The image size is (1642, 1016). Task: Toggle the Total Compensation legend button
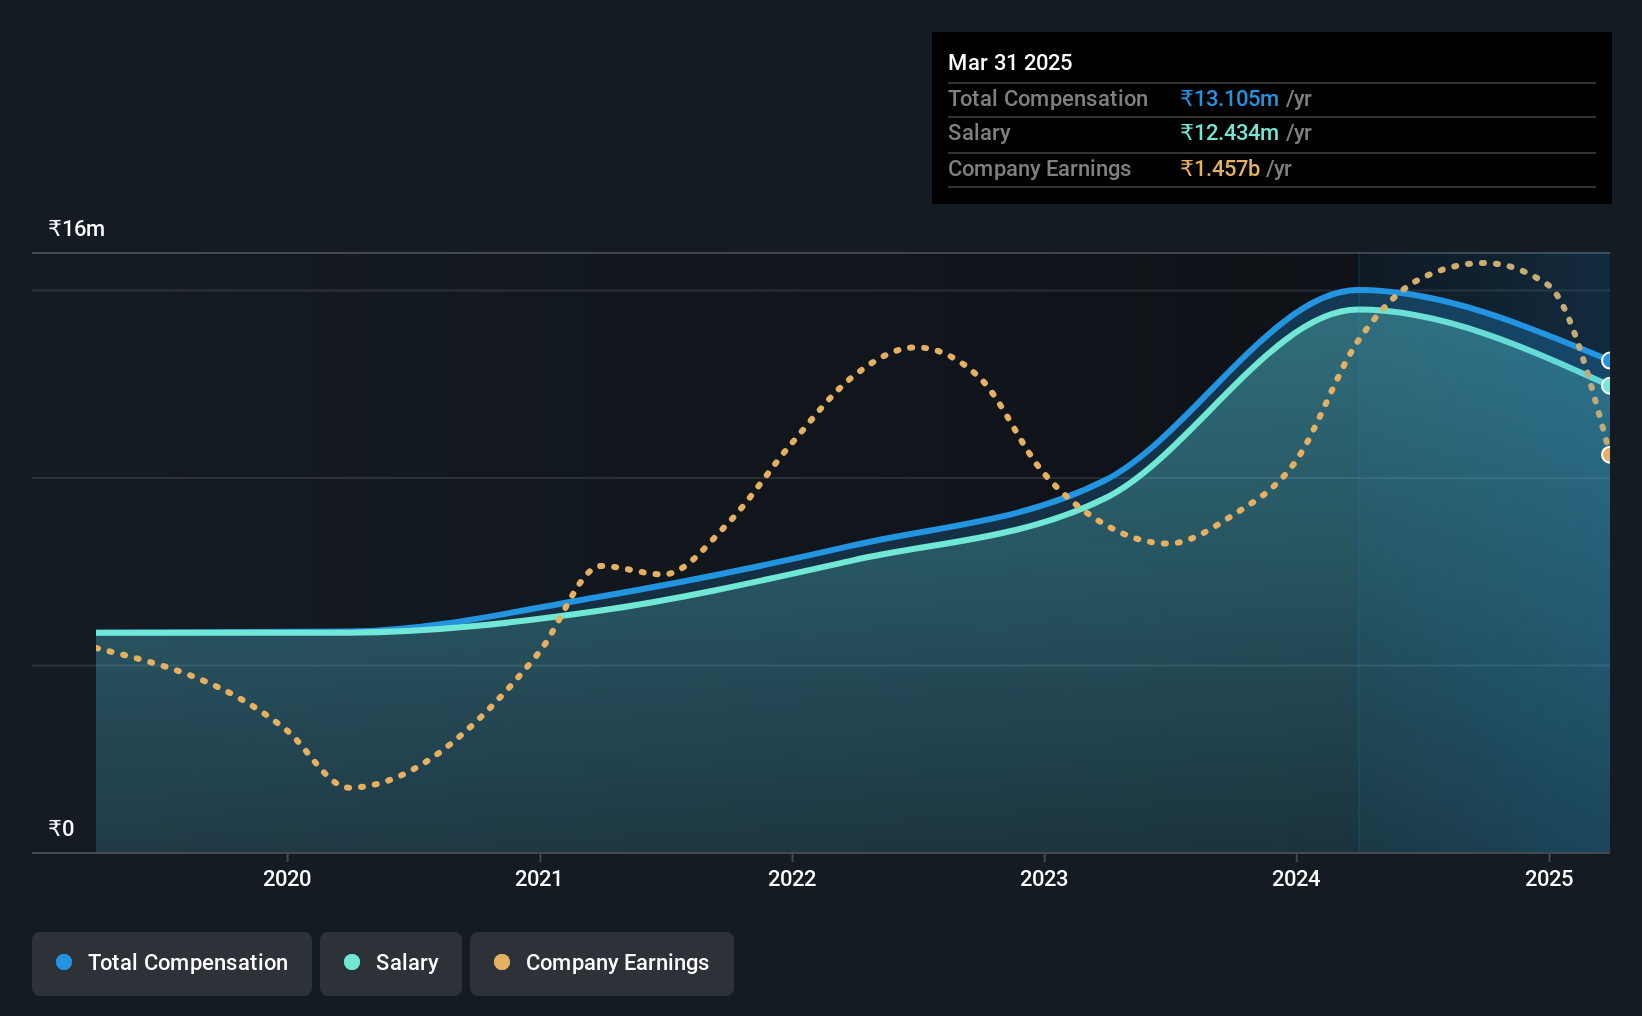point(172,963)
